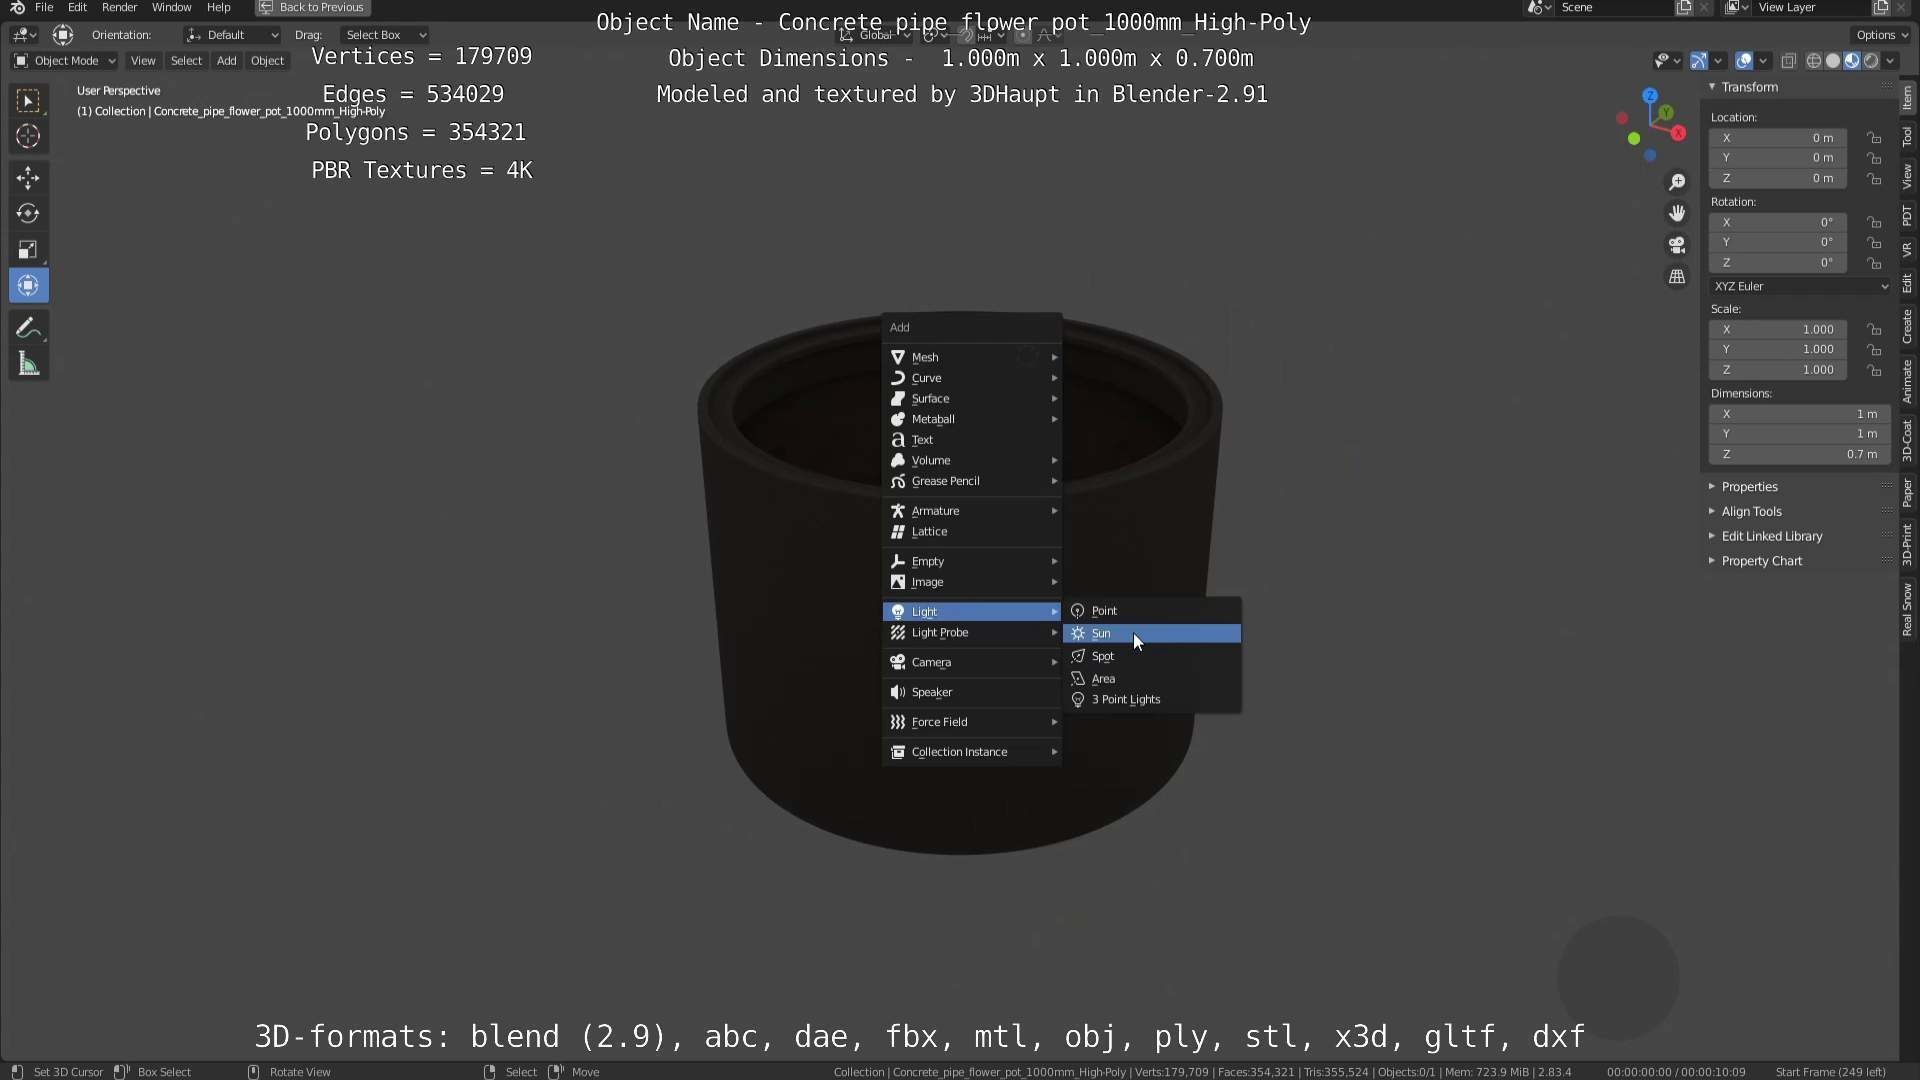The width and height of the screenshot is (1920, 1080).
Task: Click the Back to Previous button
Action: click(312, 7)
